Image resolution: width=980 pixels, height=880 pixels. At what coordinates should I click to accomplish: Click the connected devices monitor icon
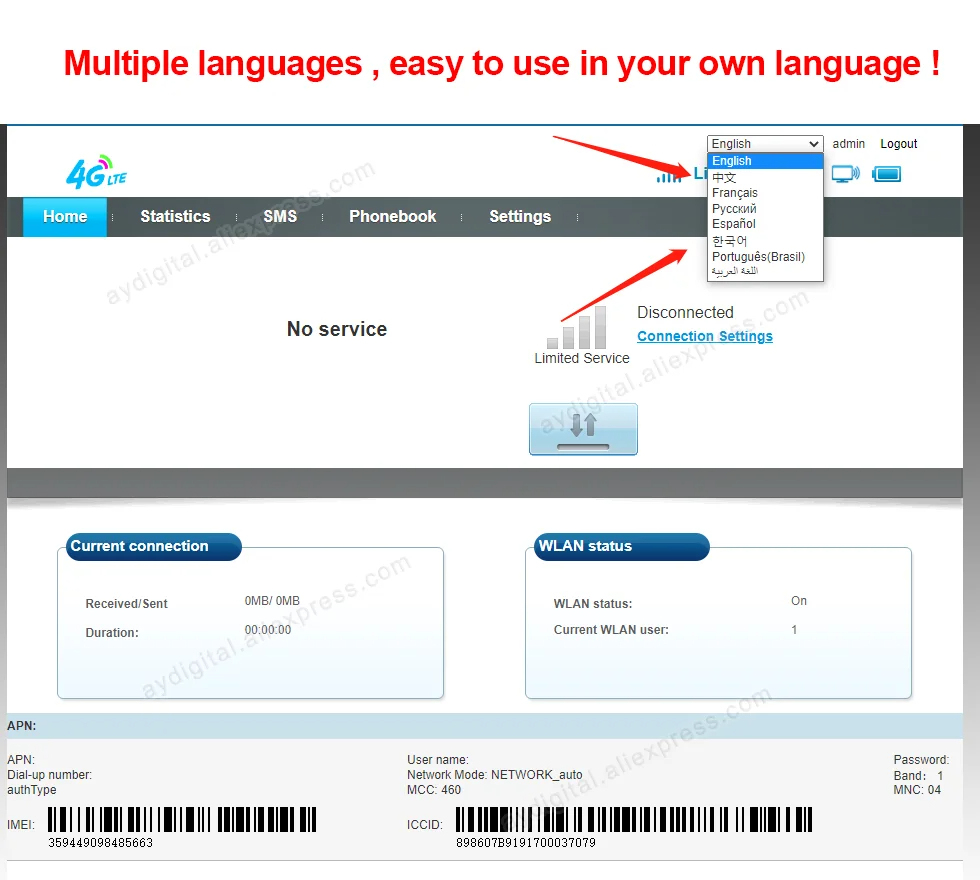[846, 174]
